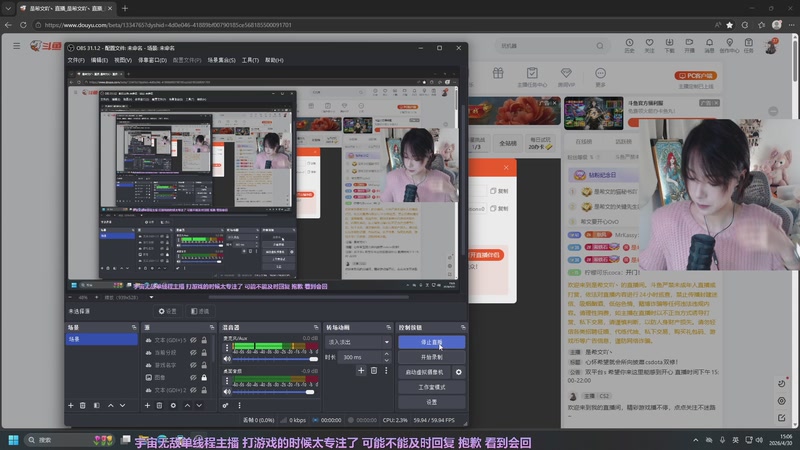This screenshot has width=800, height=450.
Task: Open source properties gear in 来源 panel footer
Action: [x=173, y=405]
